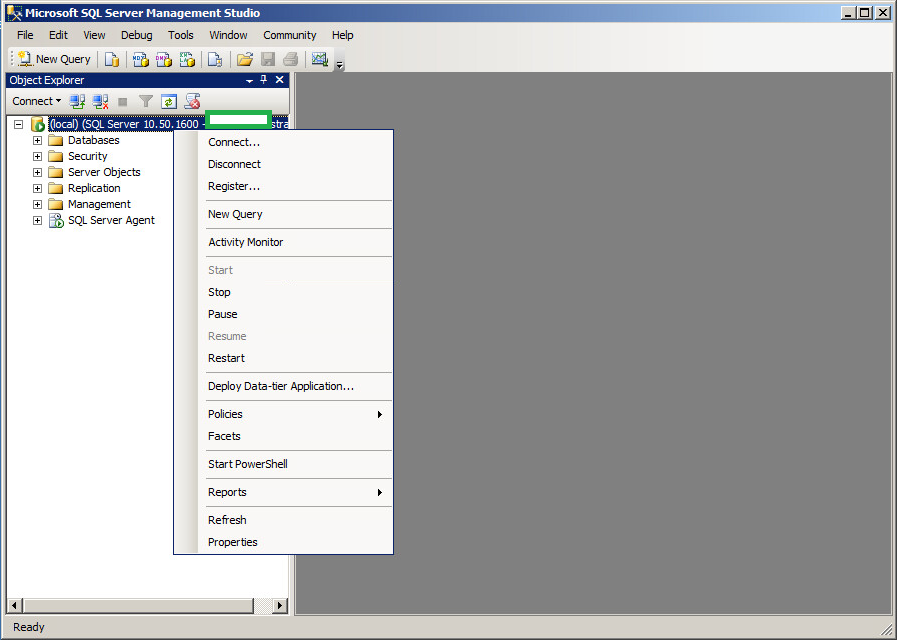
Task: Open the Reports submenu
Action: tap(295, 492)
